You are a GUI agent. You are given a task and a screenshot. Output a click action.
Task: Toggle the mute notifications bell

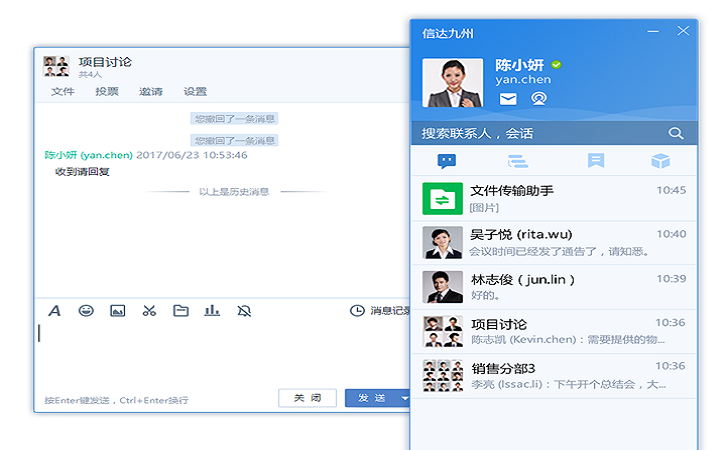pyautogui.click(x=244, y=311)
